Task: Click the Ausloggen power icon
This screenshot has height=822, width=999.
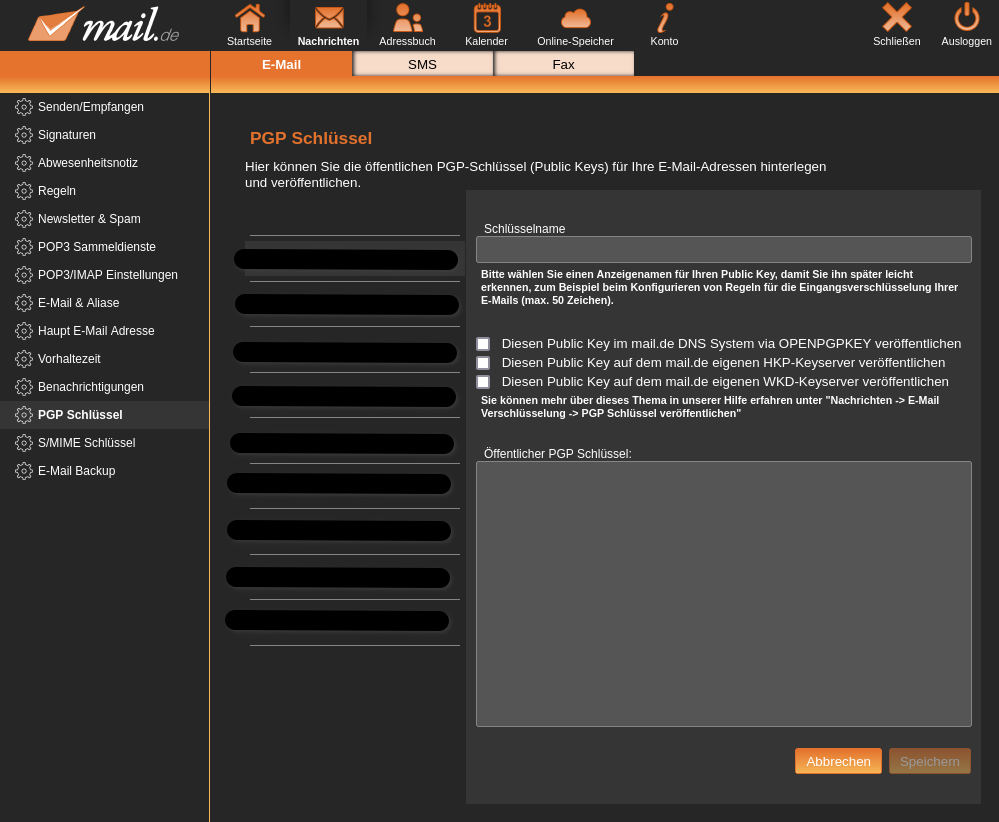Action: tap(966, 18)
